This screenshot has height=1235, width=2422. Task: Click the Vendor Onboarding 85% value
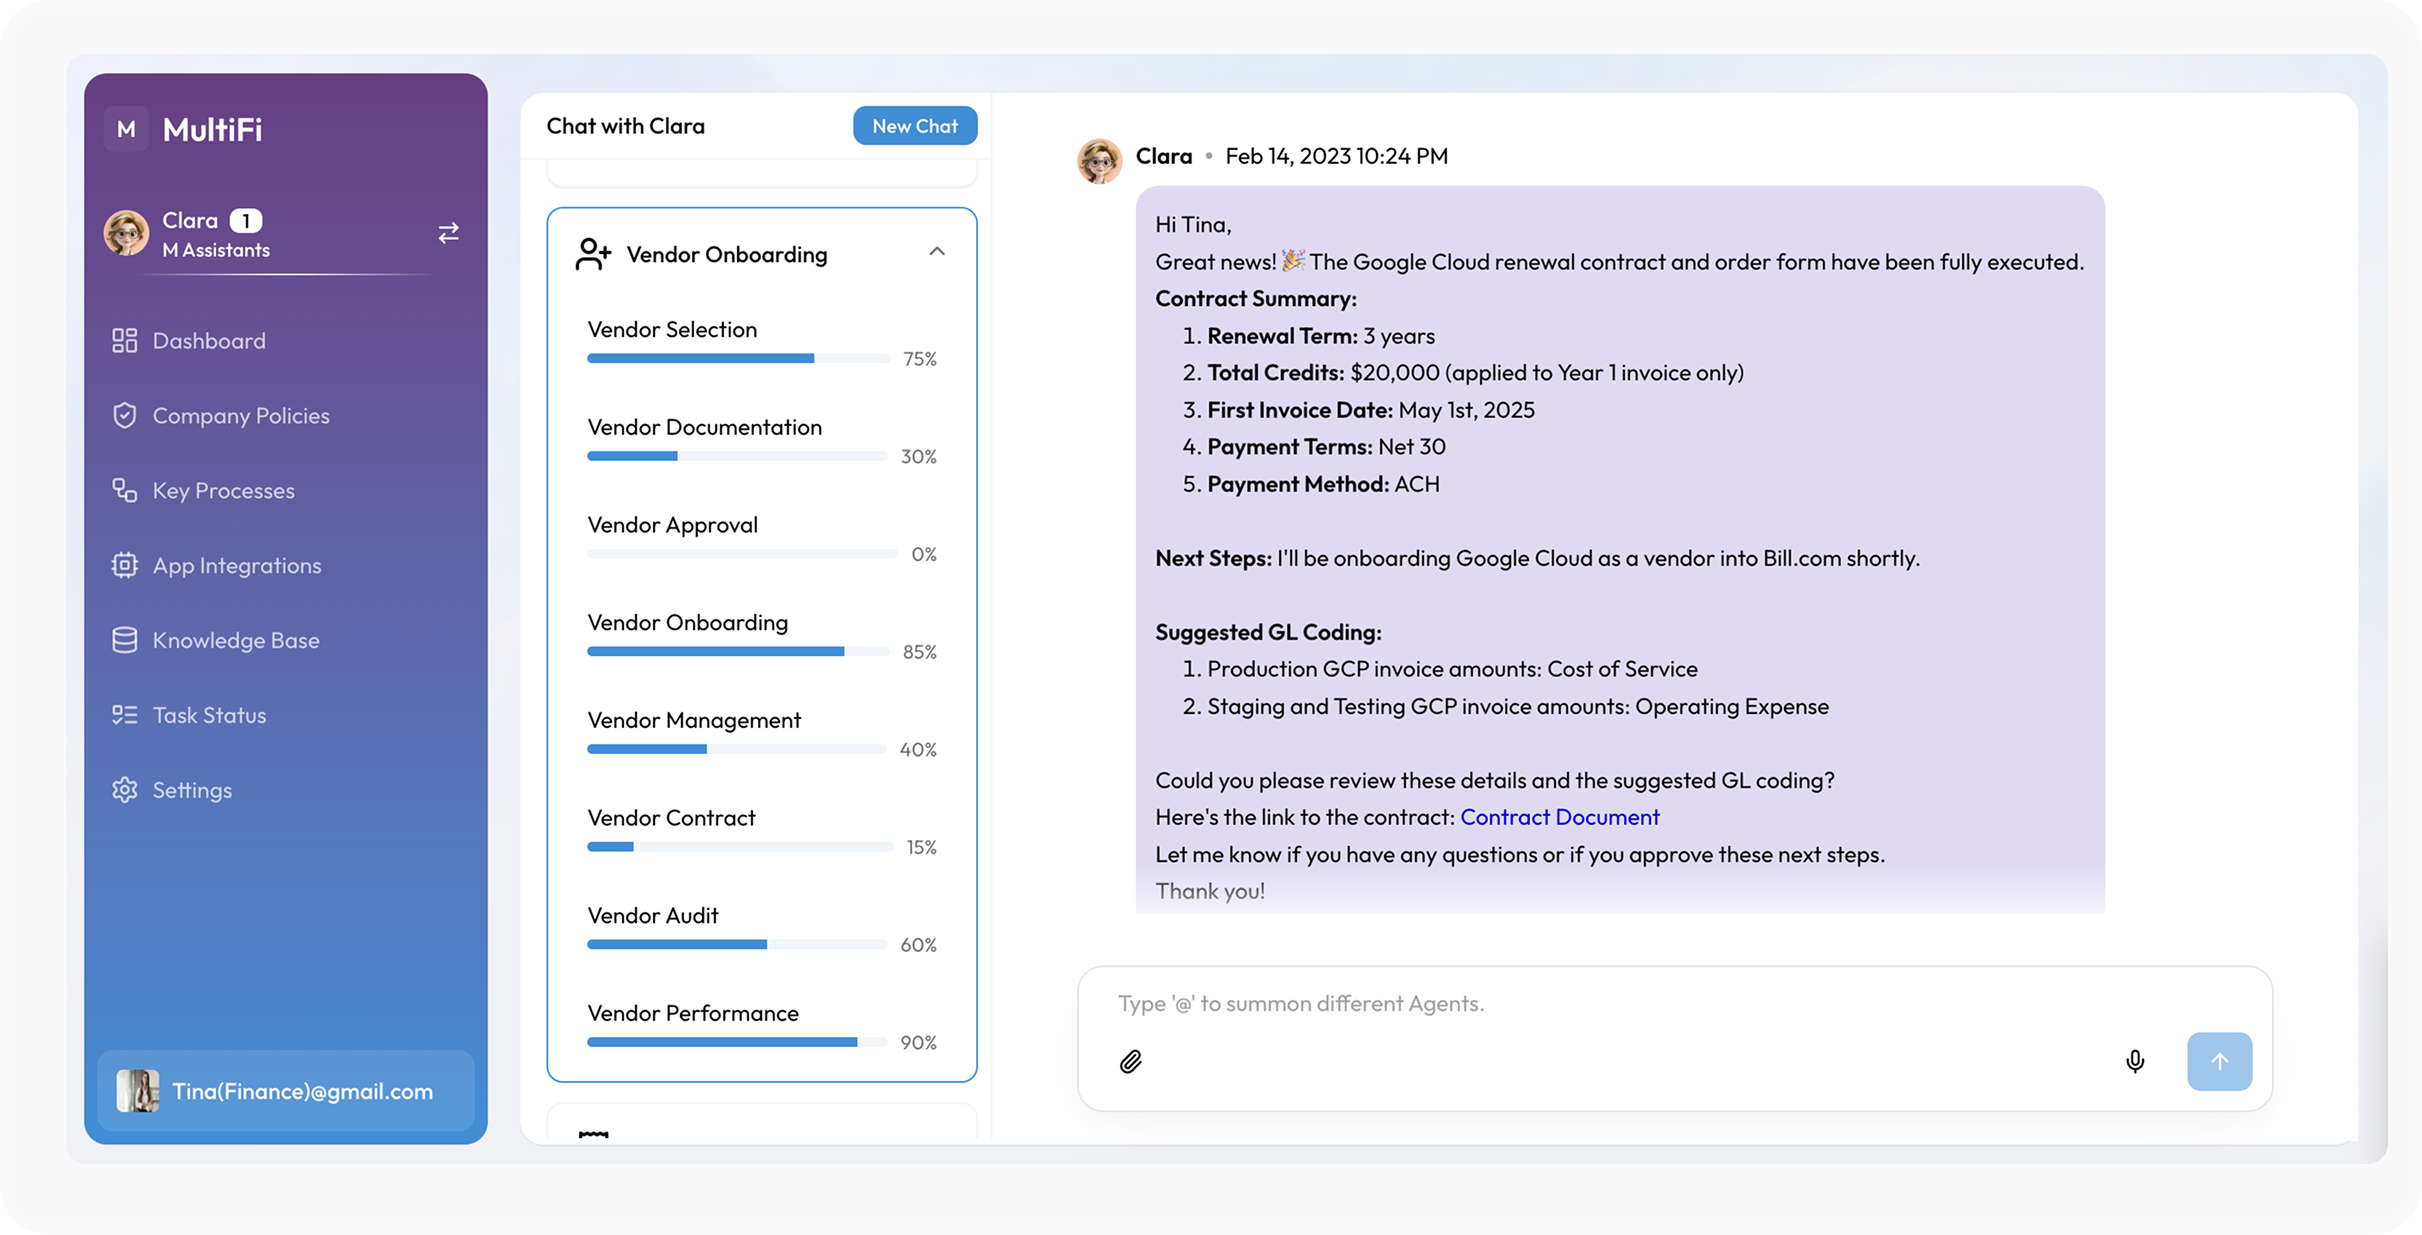click(920, 652)
